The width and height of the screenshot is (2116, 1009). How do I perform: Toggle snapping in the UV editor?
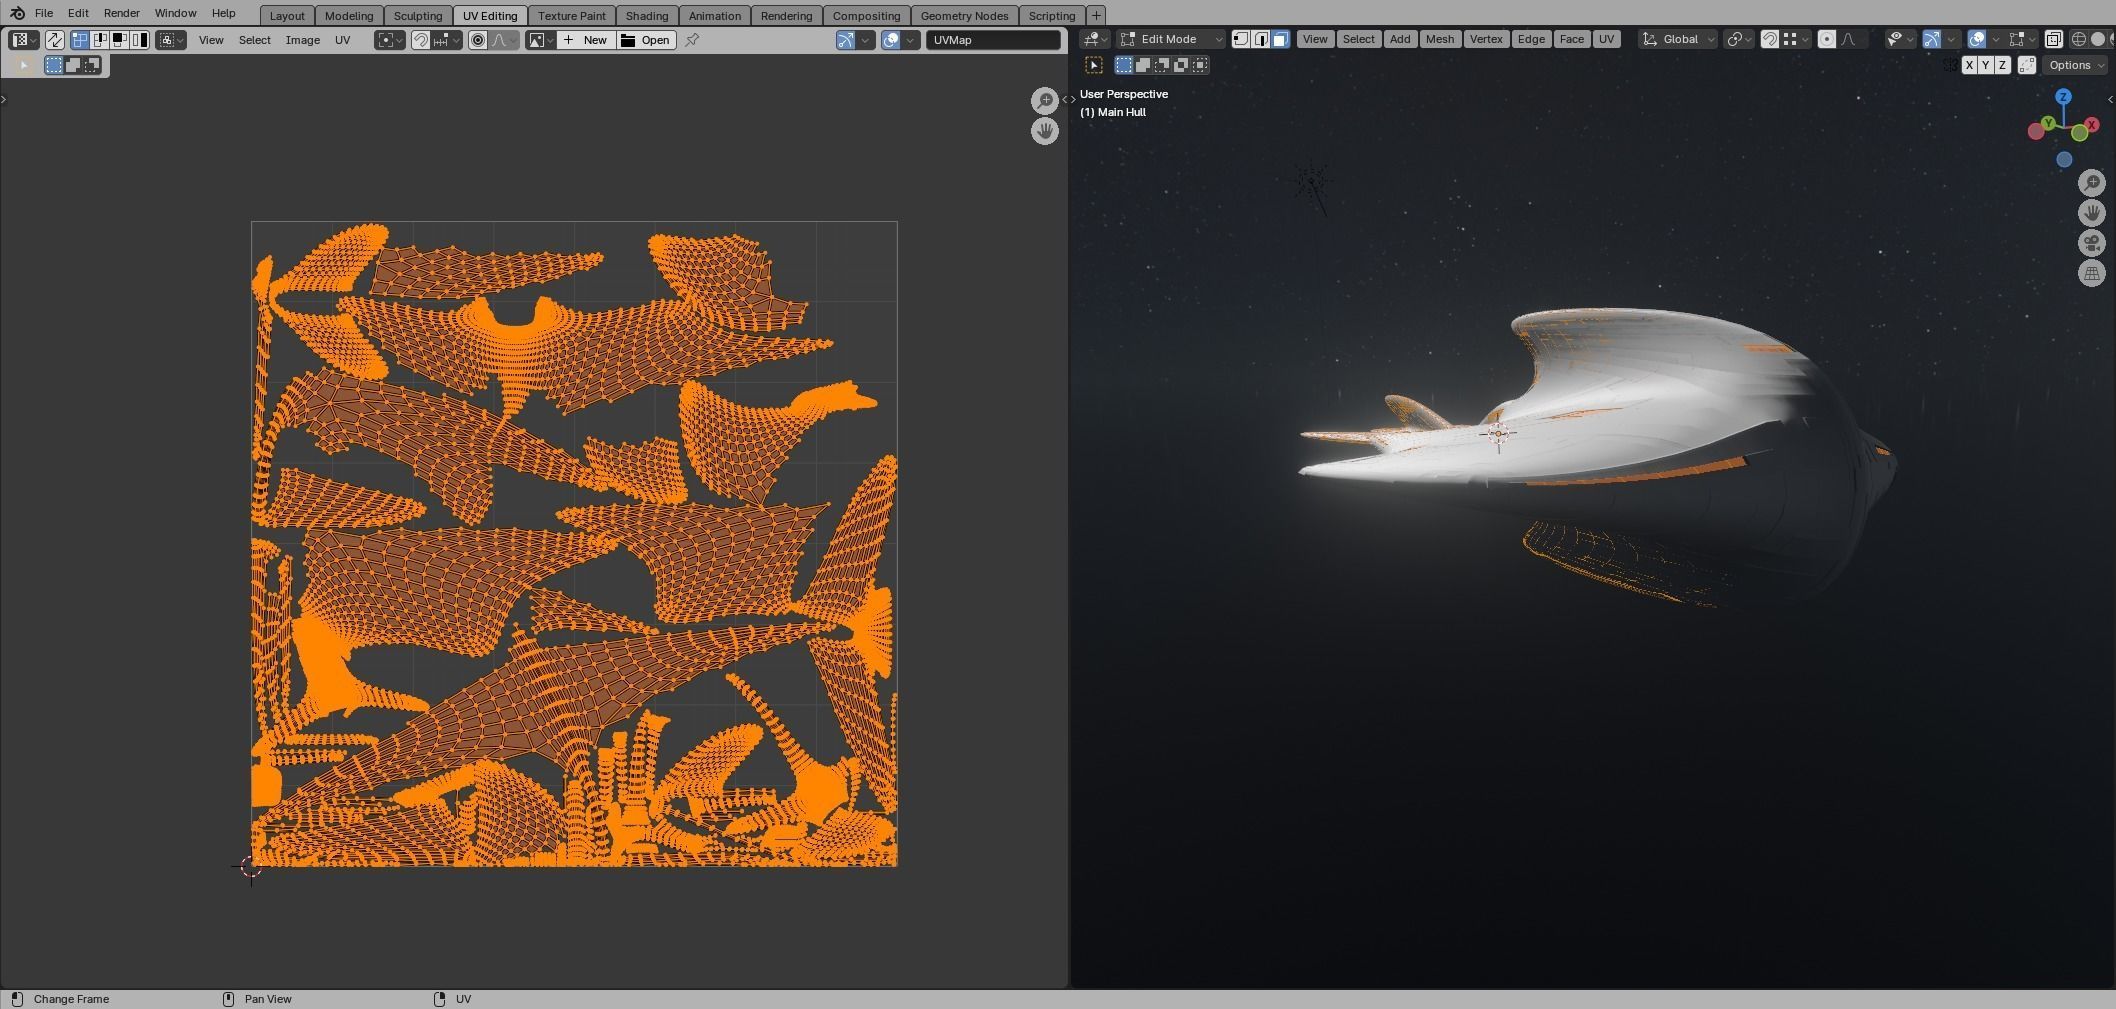(x=420, y=40)
